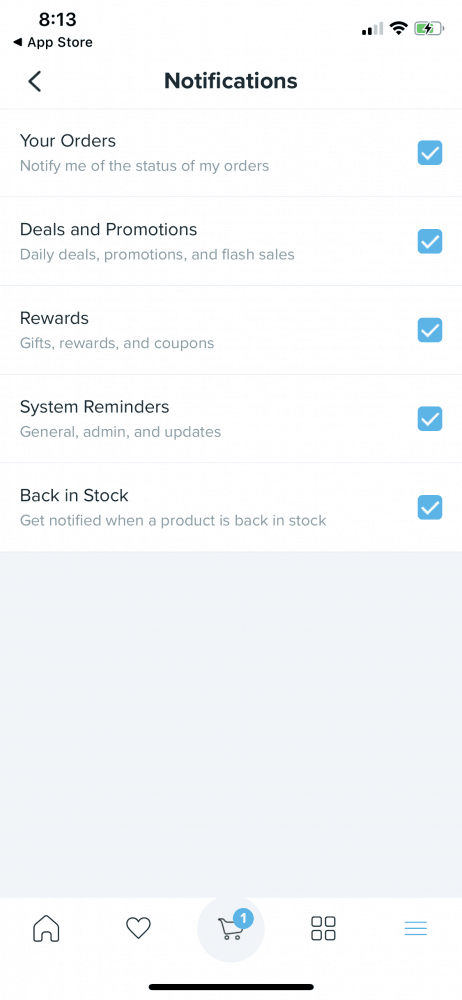The width and height of the screenshot is (462, 1000).
Task: Open the Home tab icon
Action: pos(46,928)
